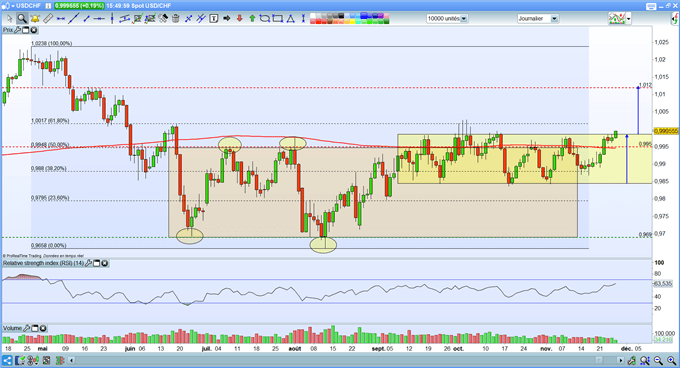Screen dimensions: 680x368
Task: Select the ellipse drawing tool
Action: [x=265, y=18]
